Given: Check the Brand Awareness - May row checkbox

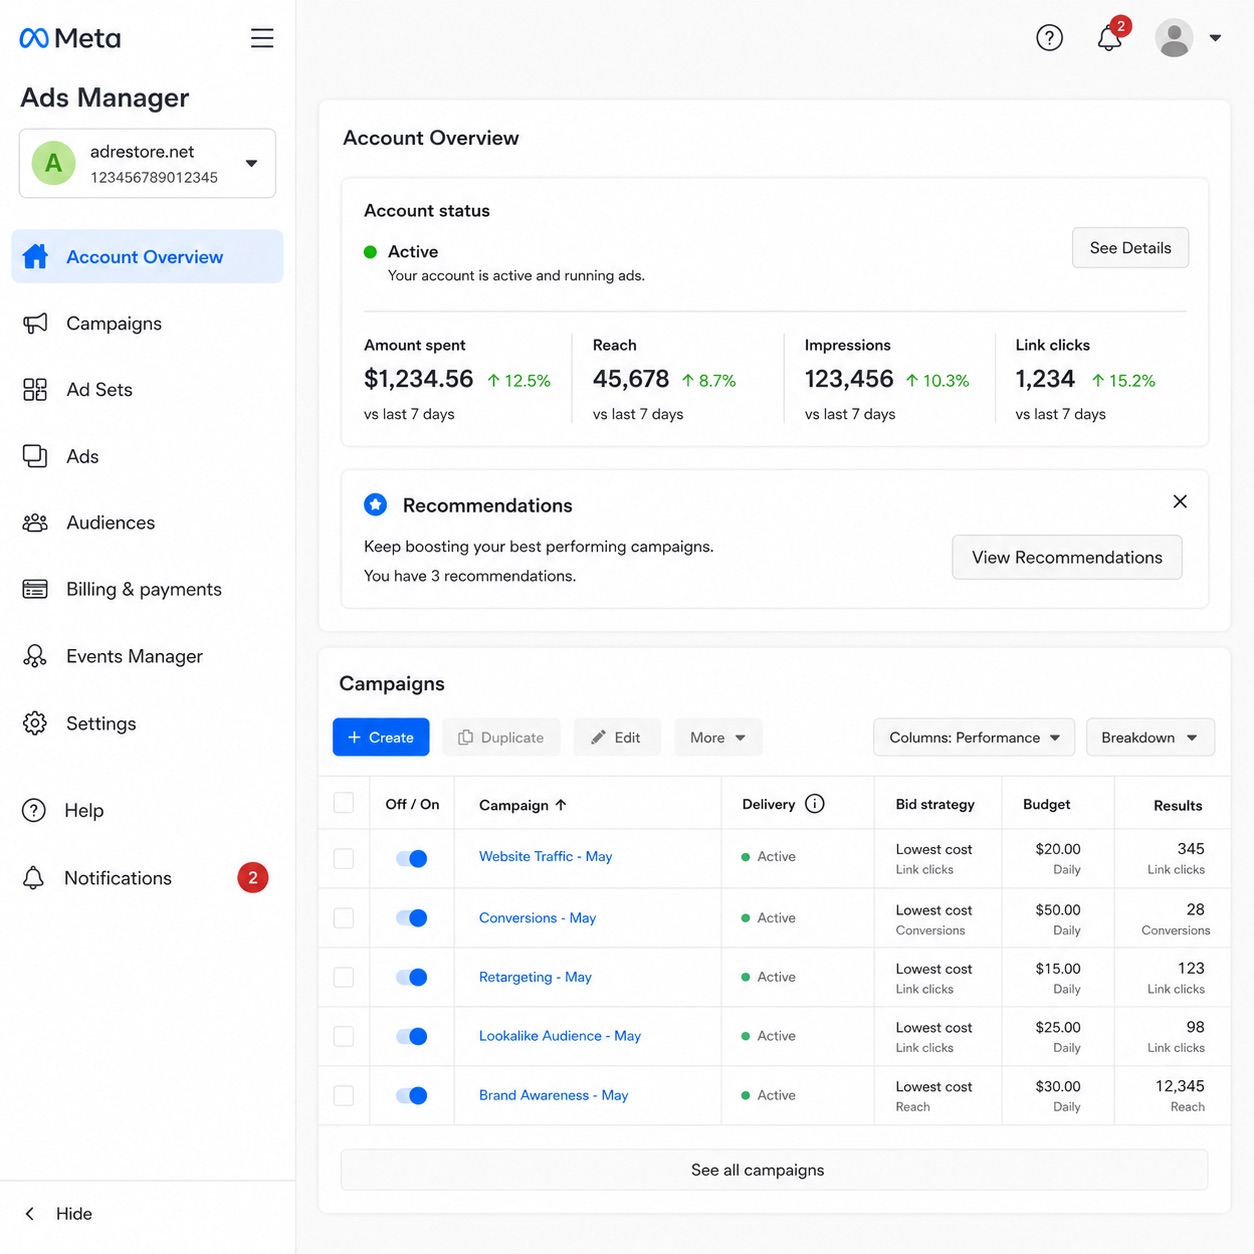Looking at the screenshot, I should (344, 1095).
